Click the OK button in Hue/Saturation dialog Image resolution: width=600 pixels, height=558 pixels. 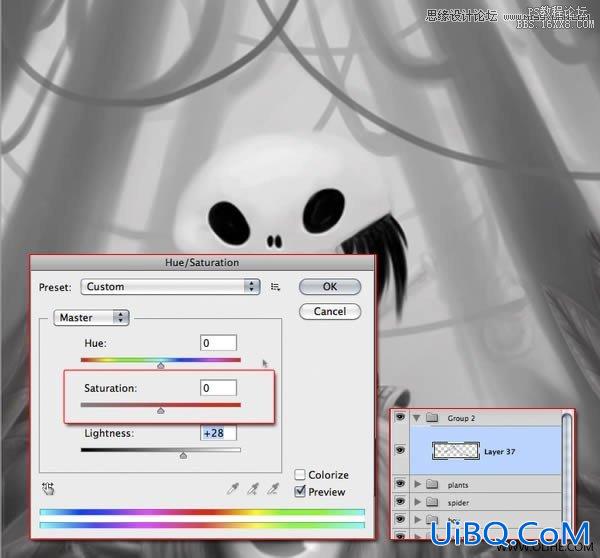click(329, 287)
